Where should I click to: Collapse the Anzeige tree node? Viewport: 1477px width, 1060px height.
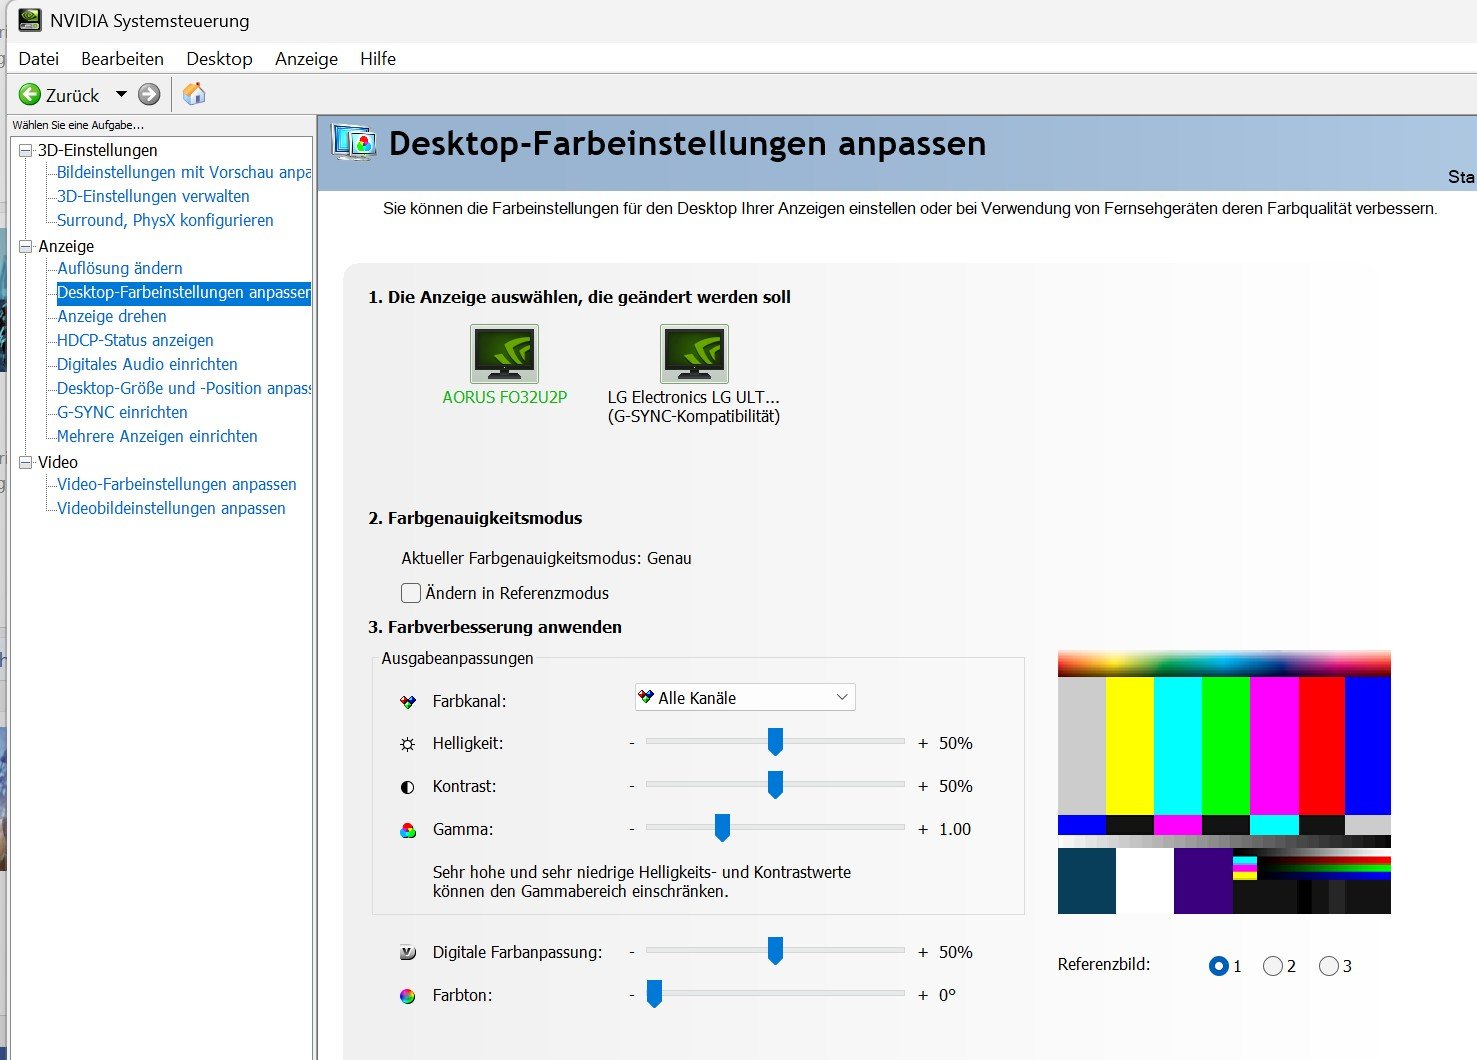click(x=26, y=246)
